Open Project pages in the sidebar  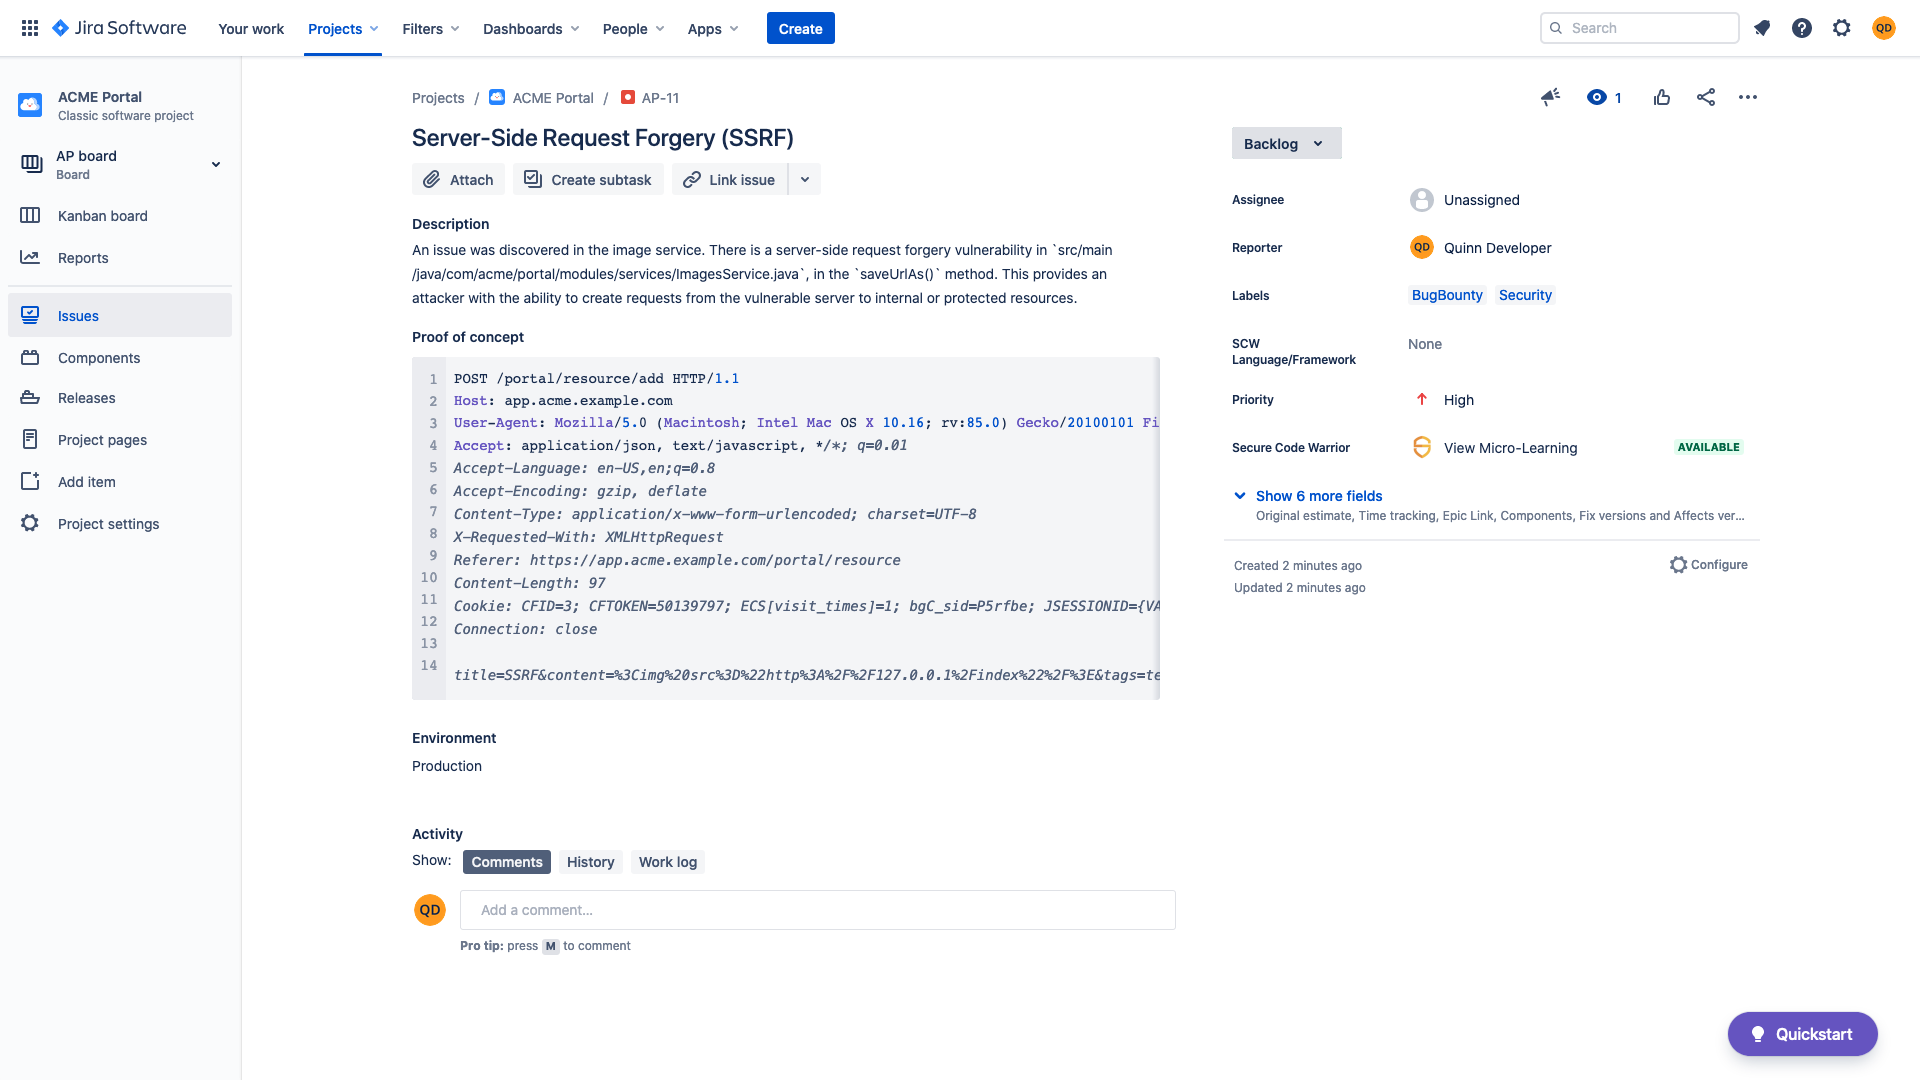click(x=120, y=440)
